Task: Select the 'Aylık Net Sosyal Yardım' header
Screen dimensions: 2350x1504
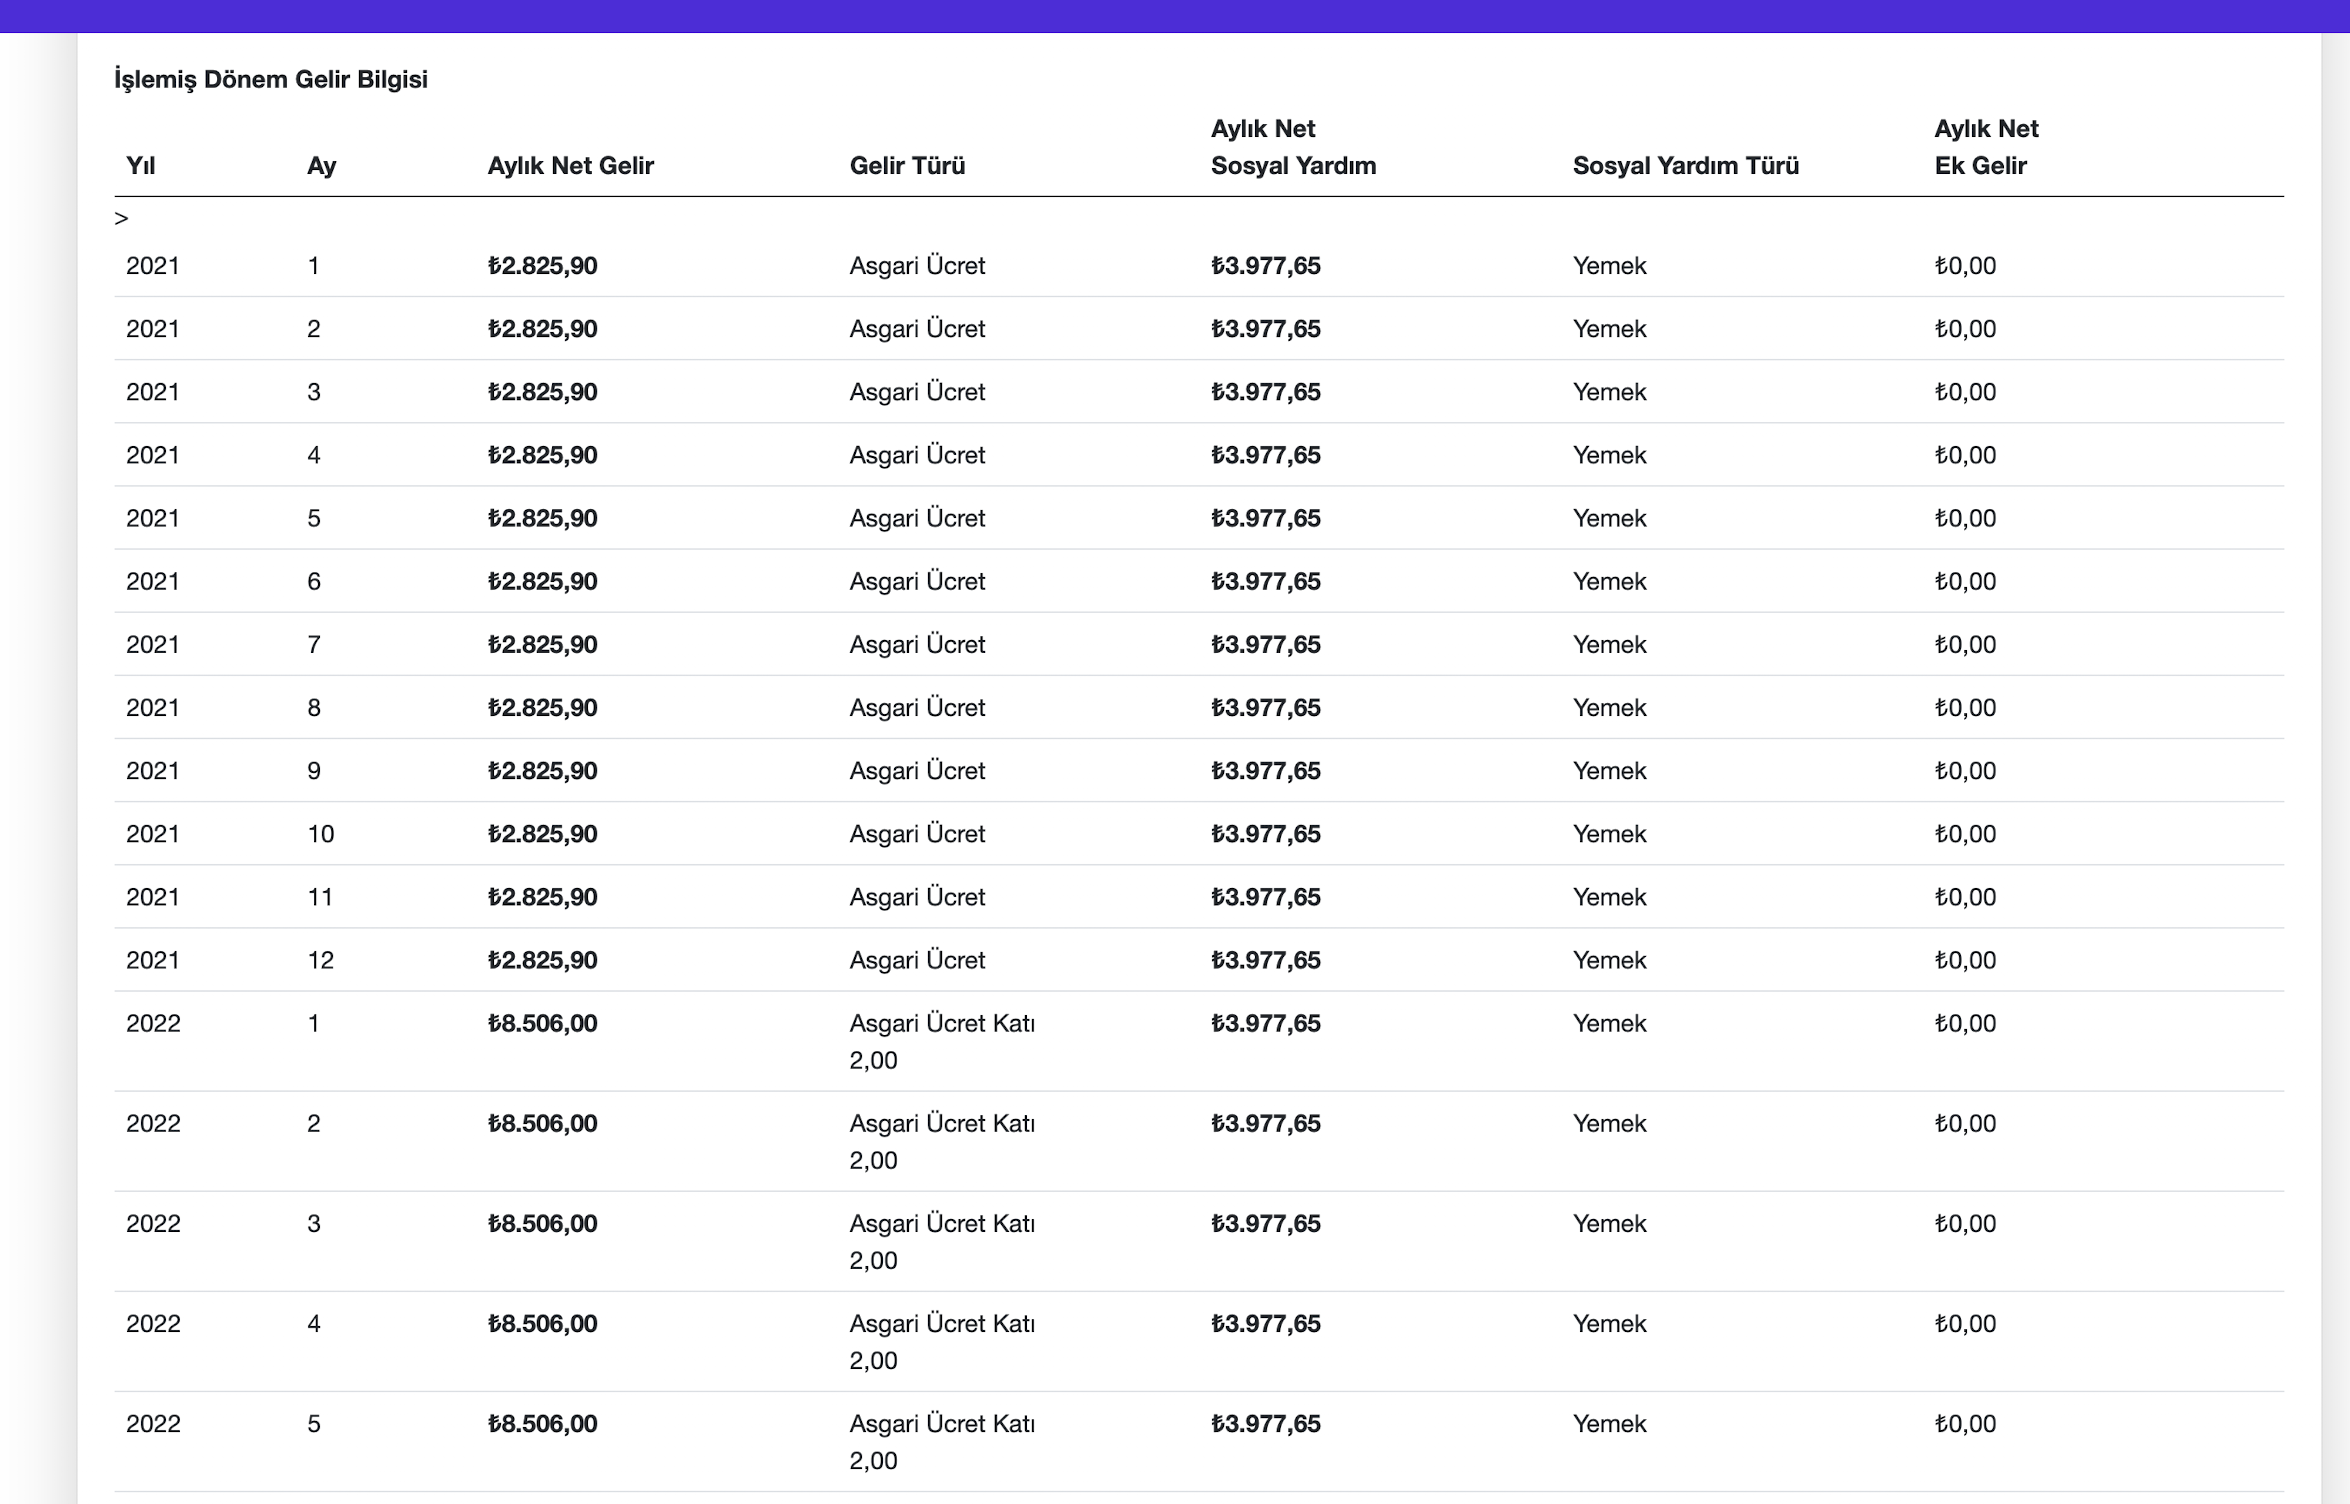Action: [x=1293, y=148]
